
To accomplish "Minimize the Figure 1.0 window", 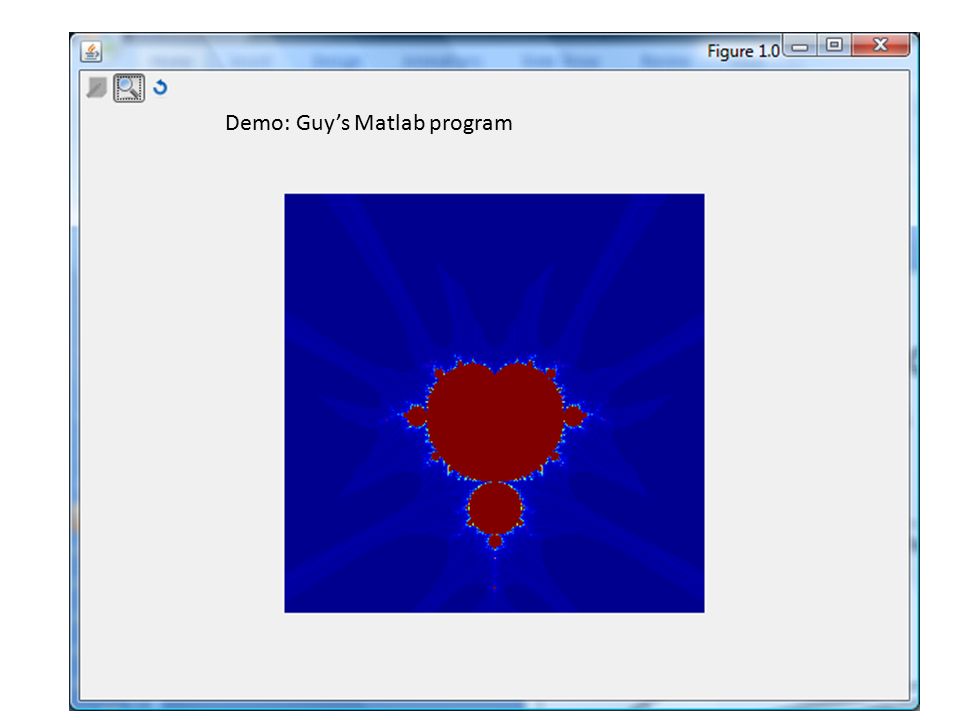I will (800, 46).
